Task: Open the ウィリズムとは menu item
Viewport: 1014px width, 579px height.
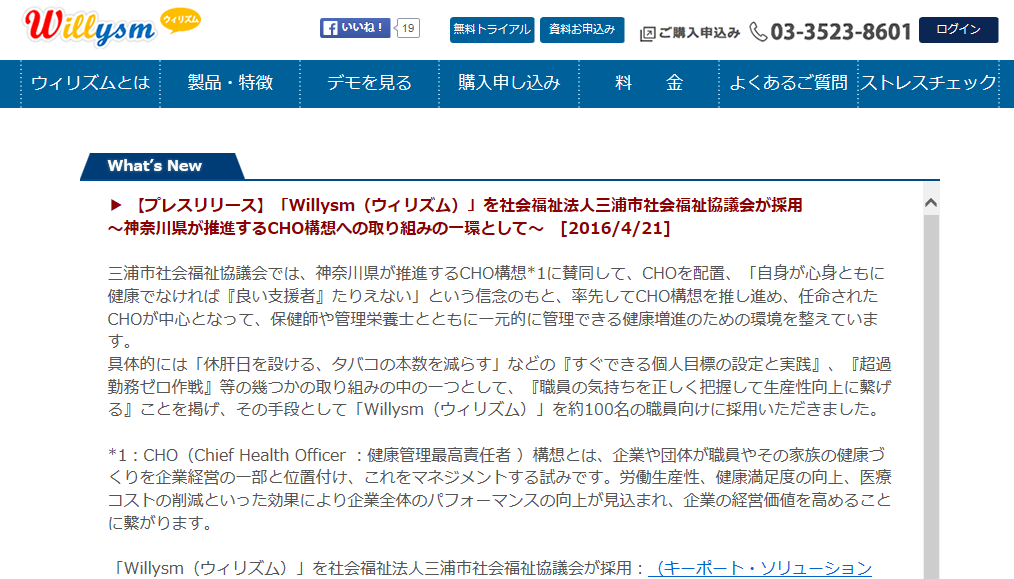Action: [90, 83]
